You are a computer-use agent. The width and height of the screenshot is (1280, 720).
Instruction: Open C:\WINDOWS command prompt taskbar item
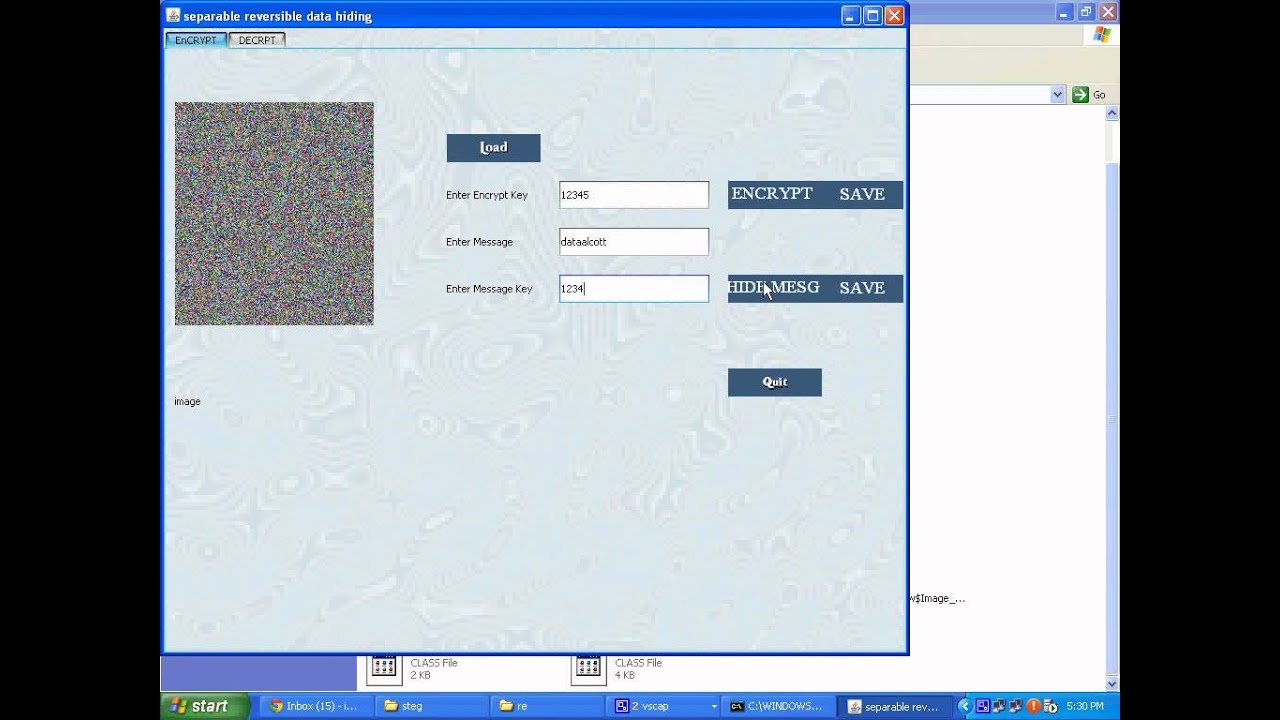[780, 706]
